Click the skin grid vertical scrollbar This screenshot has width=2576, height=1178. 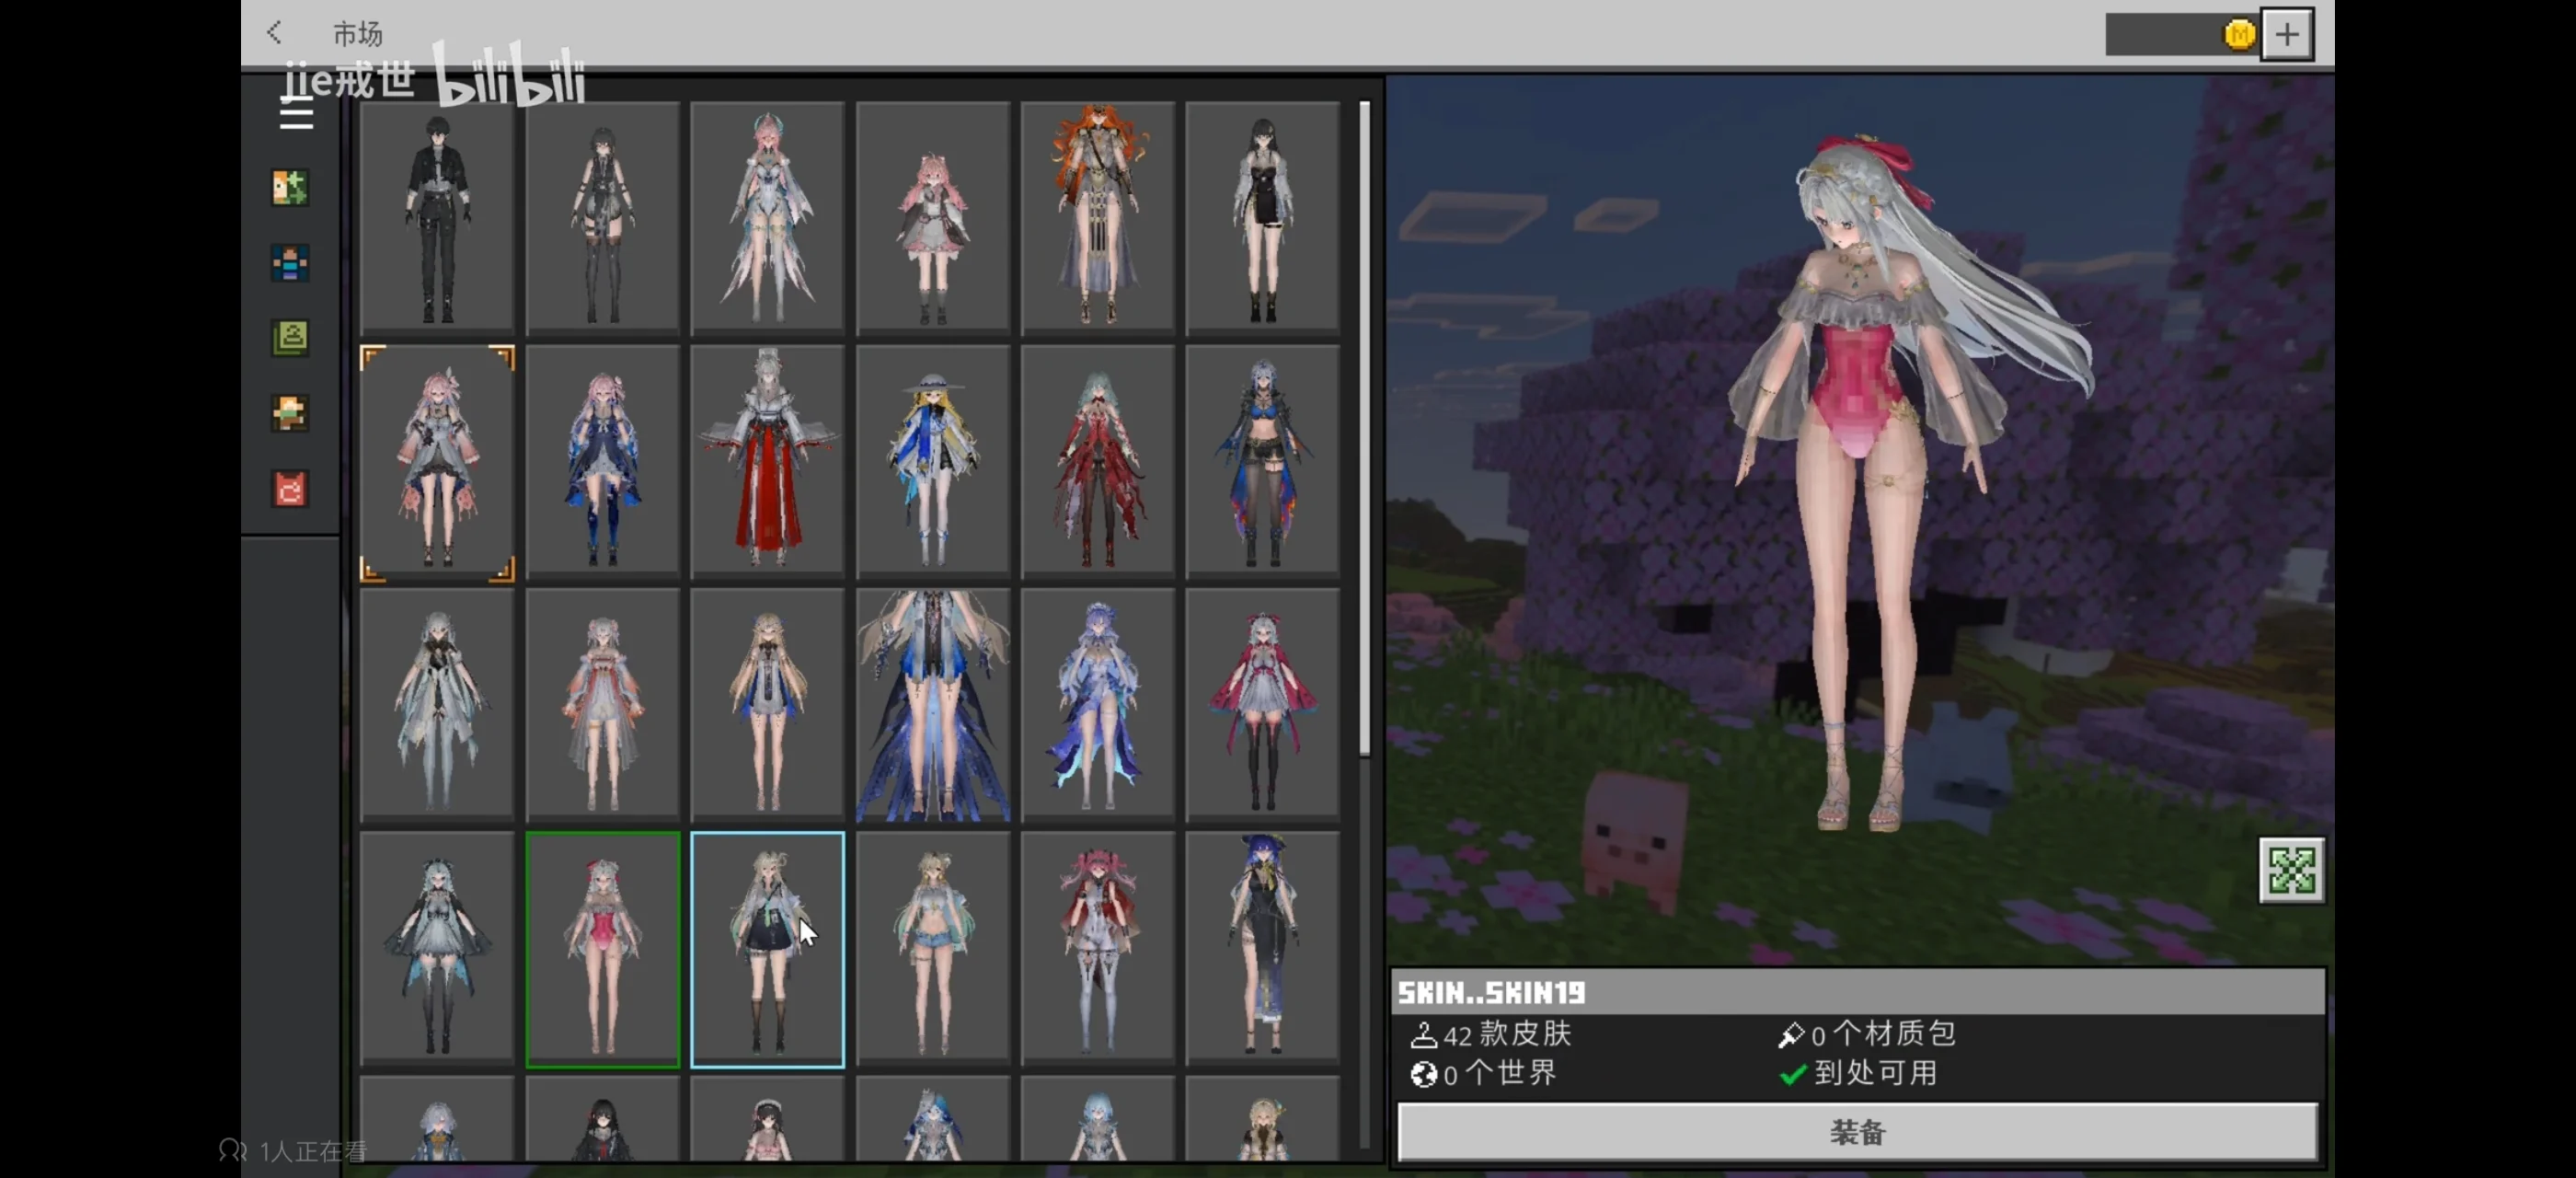pos(1365,428)
